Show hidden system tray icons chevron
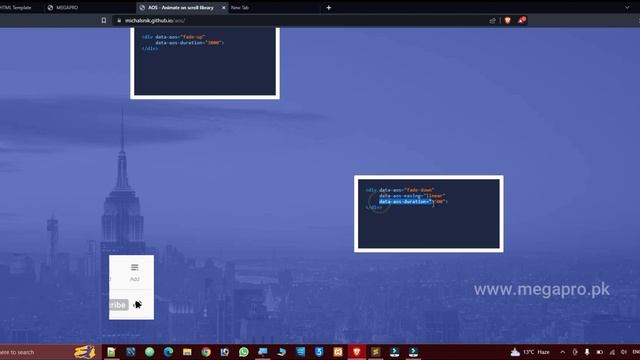The width and height of the screenshot is (640, 360). coord(562,352)
